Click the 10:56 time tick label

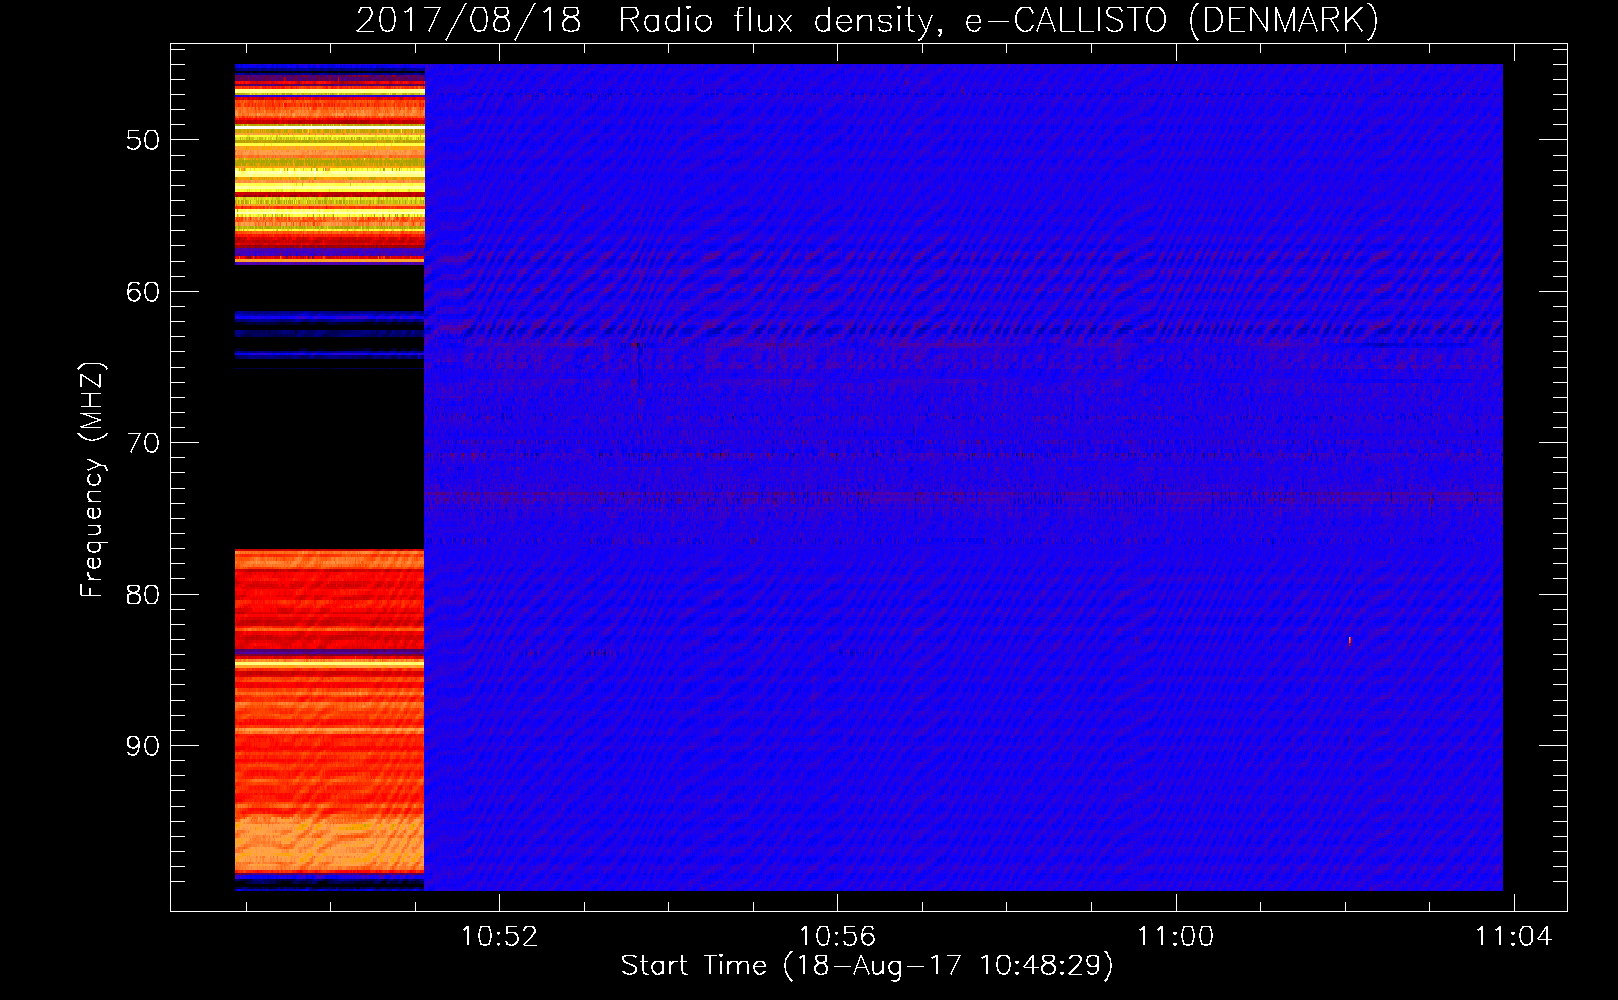coord(837,936)
